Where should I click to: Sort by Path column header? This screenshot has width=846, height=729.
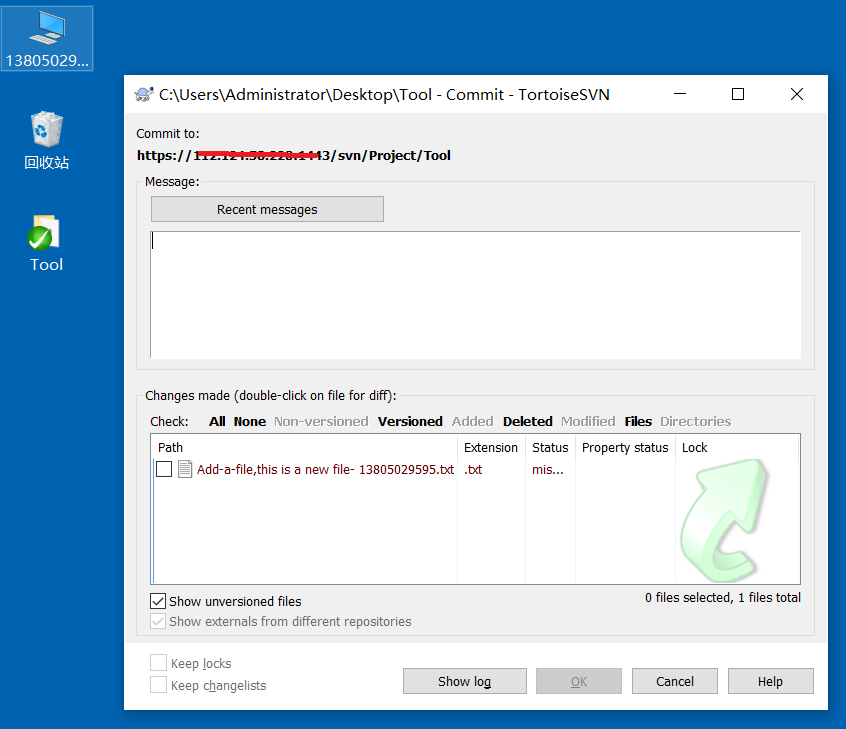coord(305,447)
